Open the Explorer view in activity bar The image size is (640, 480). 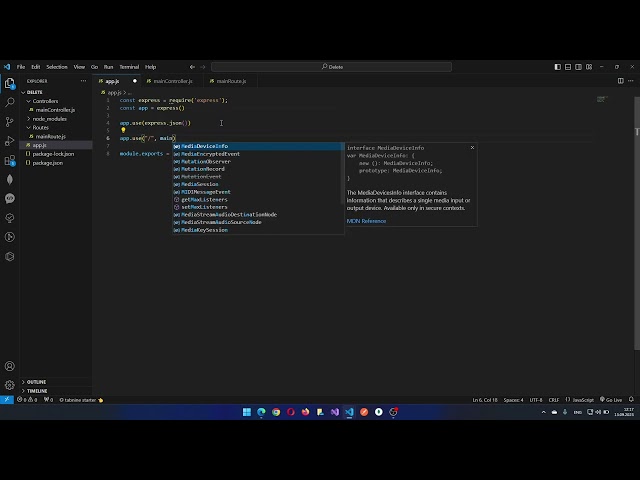point(10,84)
